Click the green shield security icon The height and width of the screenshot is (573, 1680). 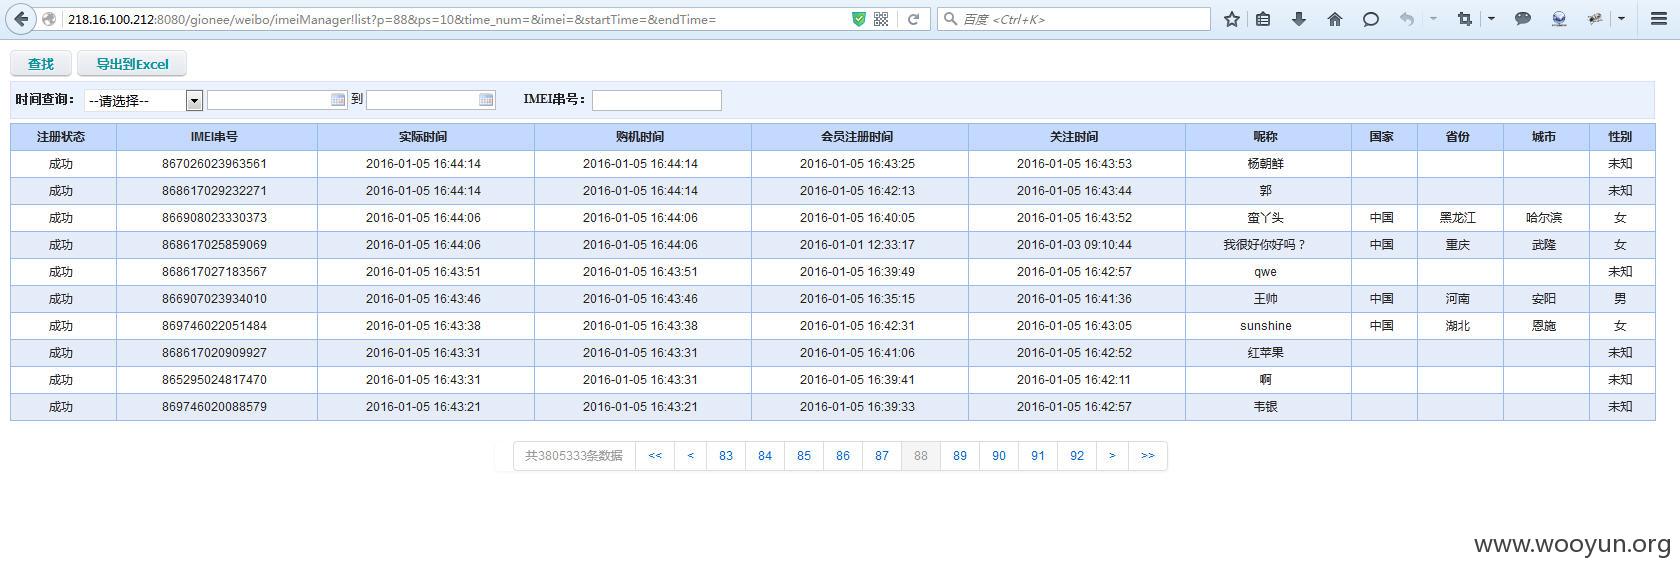tap(858, 19)
